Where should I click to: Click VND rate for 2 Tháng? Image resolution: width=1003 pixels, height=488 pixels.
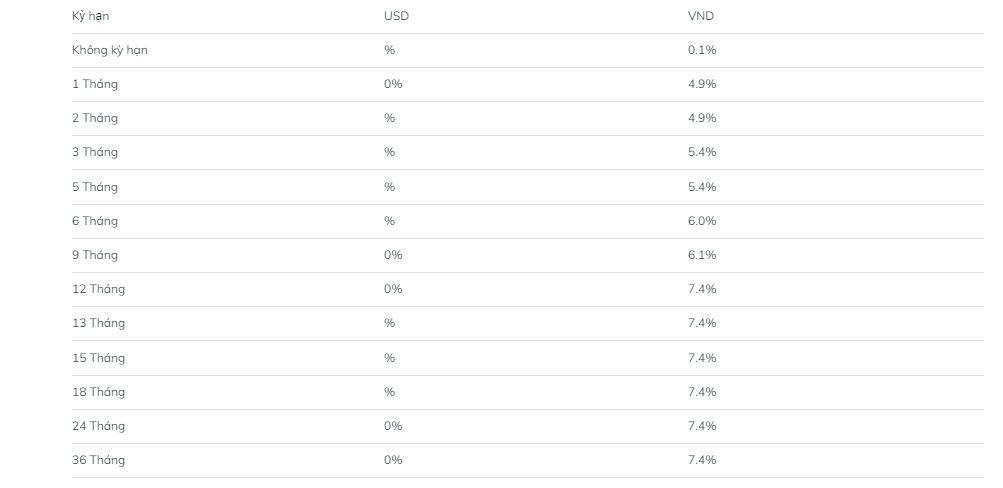[x=702, y=118]
